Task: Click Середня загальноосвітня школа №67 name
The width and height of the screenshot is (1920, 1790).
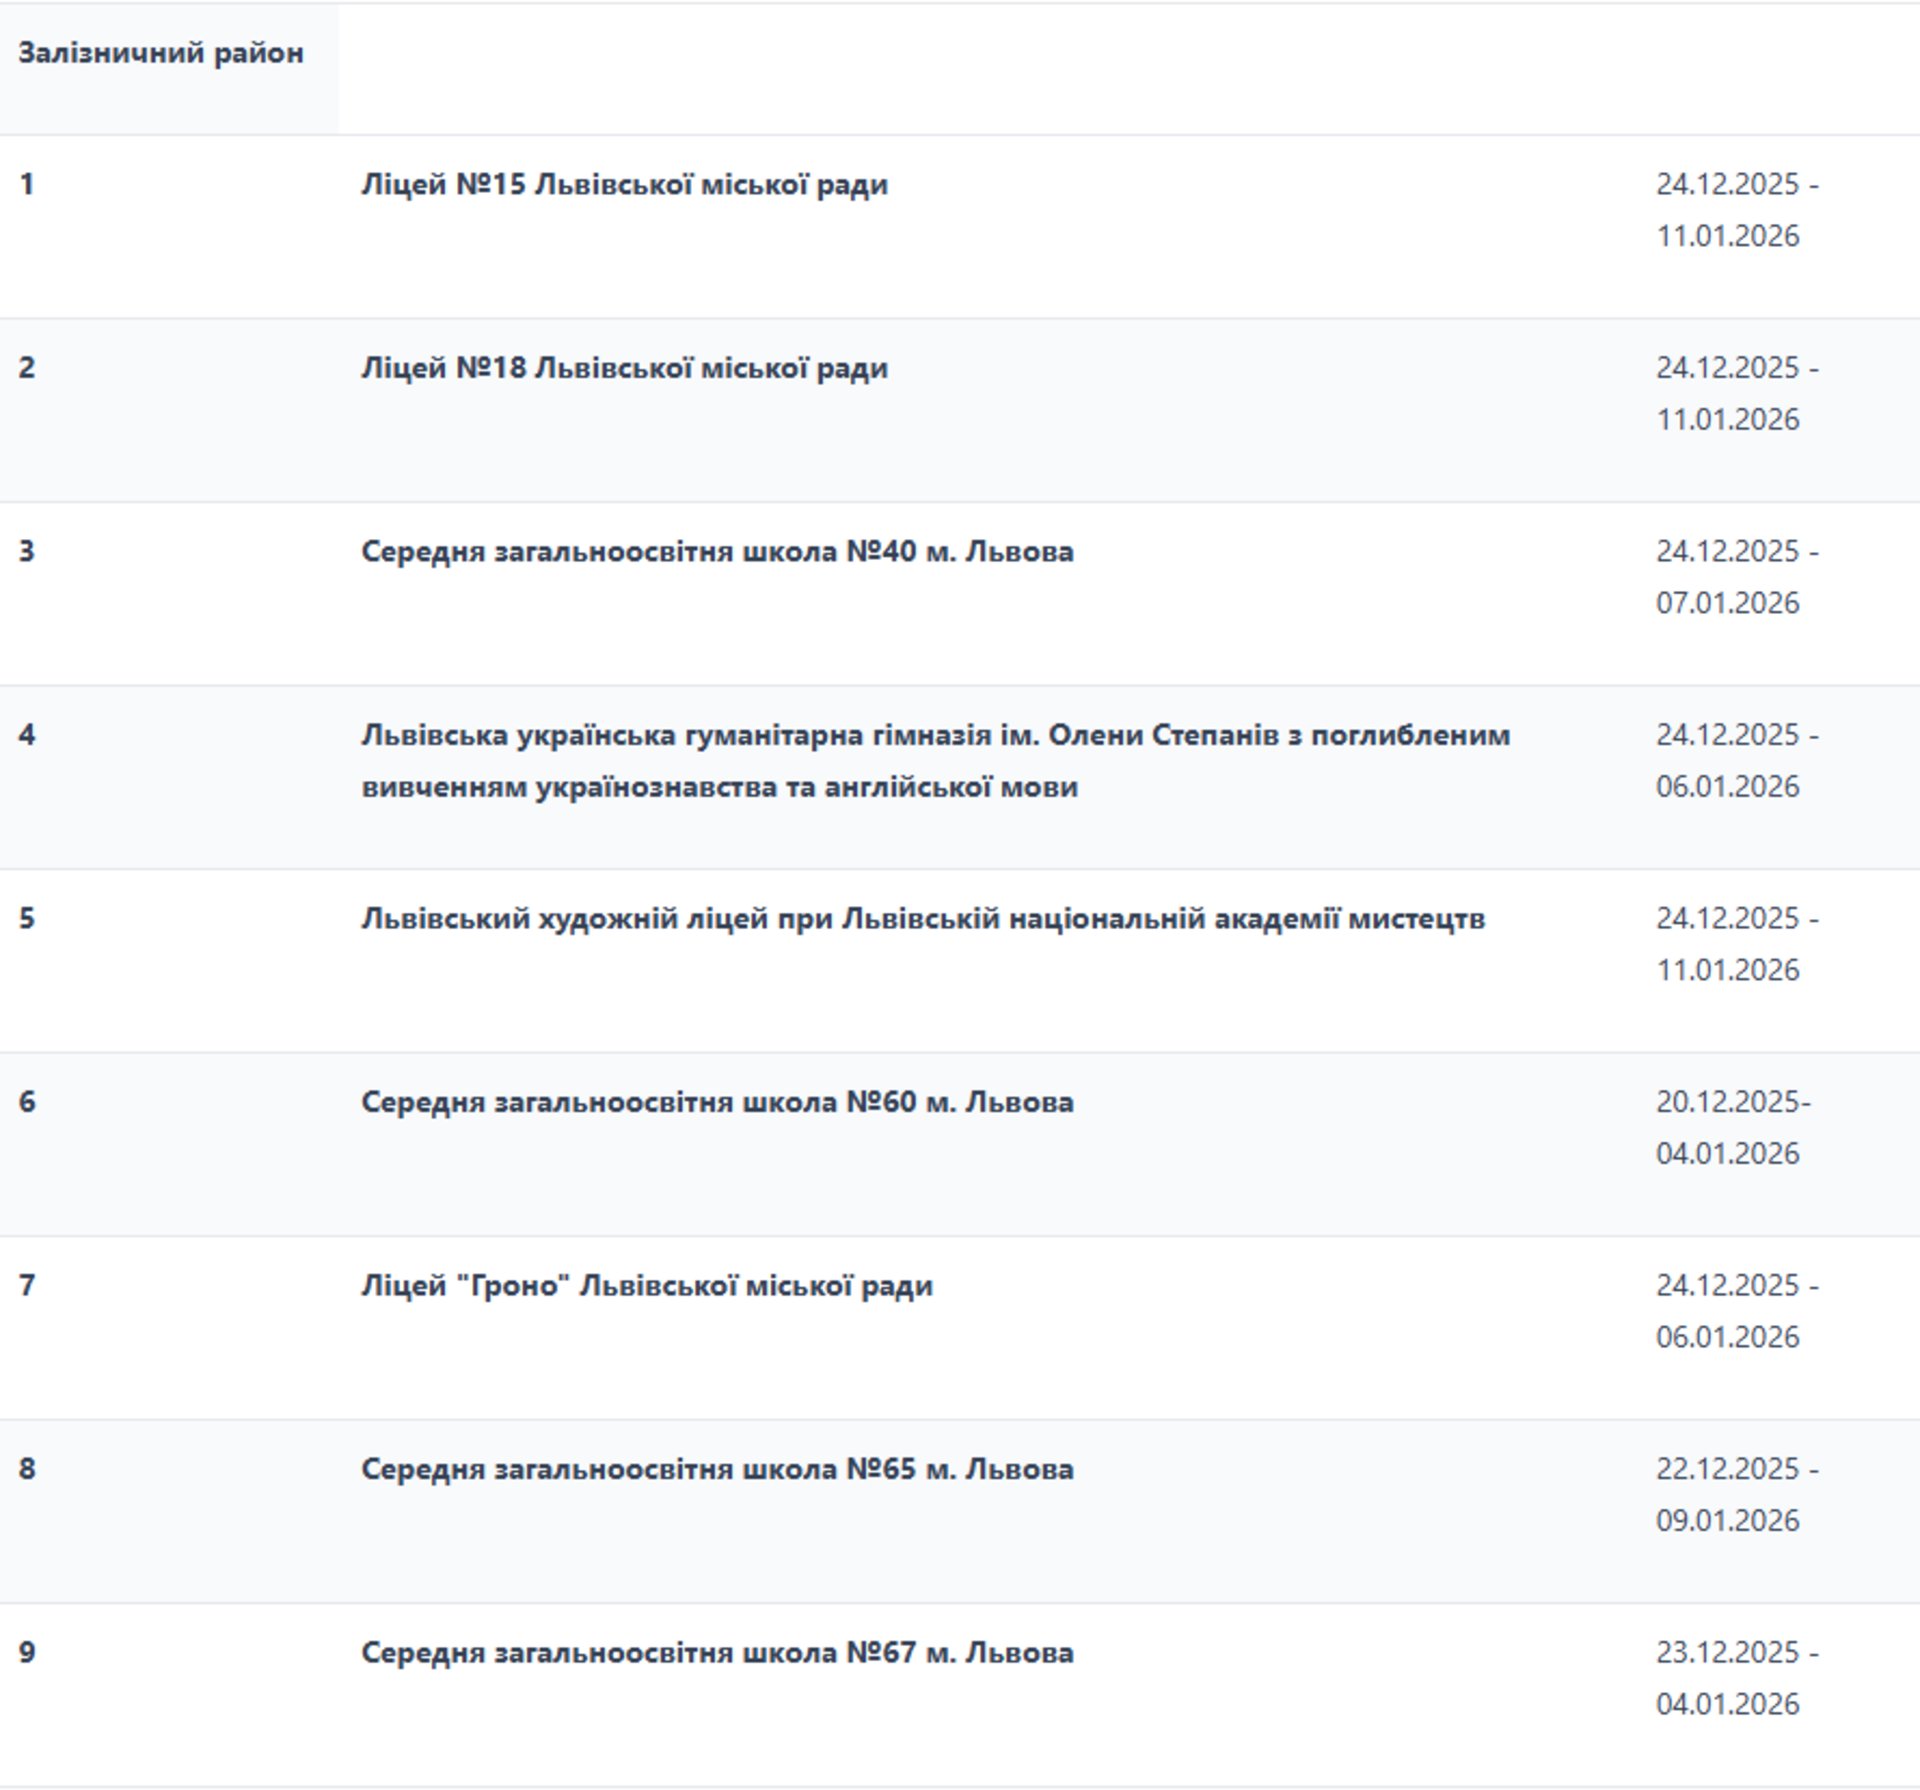Action: pos(717,1653)
